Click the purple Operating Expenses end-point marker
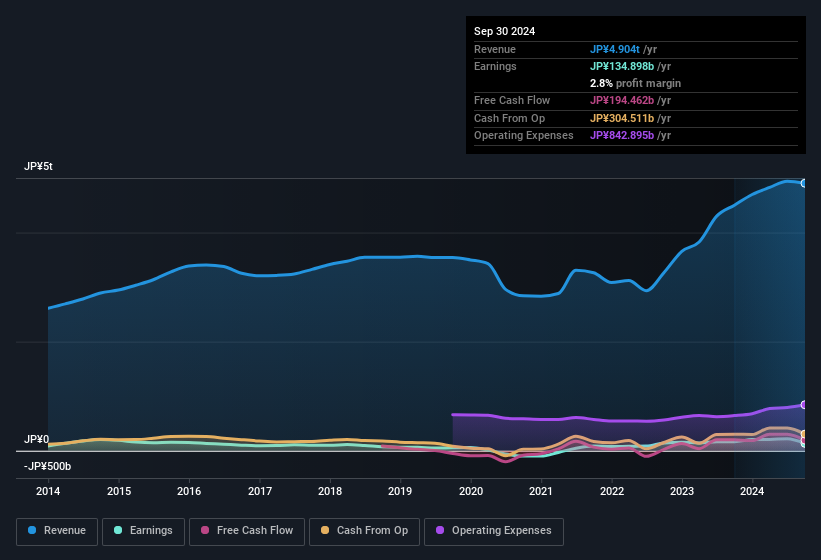The image size is (821, 560). point(804,404)
